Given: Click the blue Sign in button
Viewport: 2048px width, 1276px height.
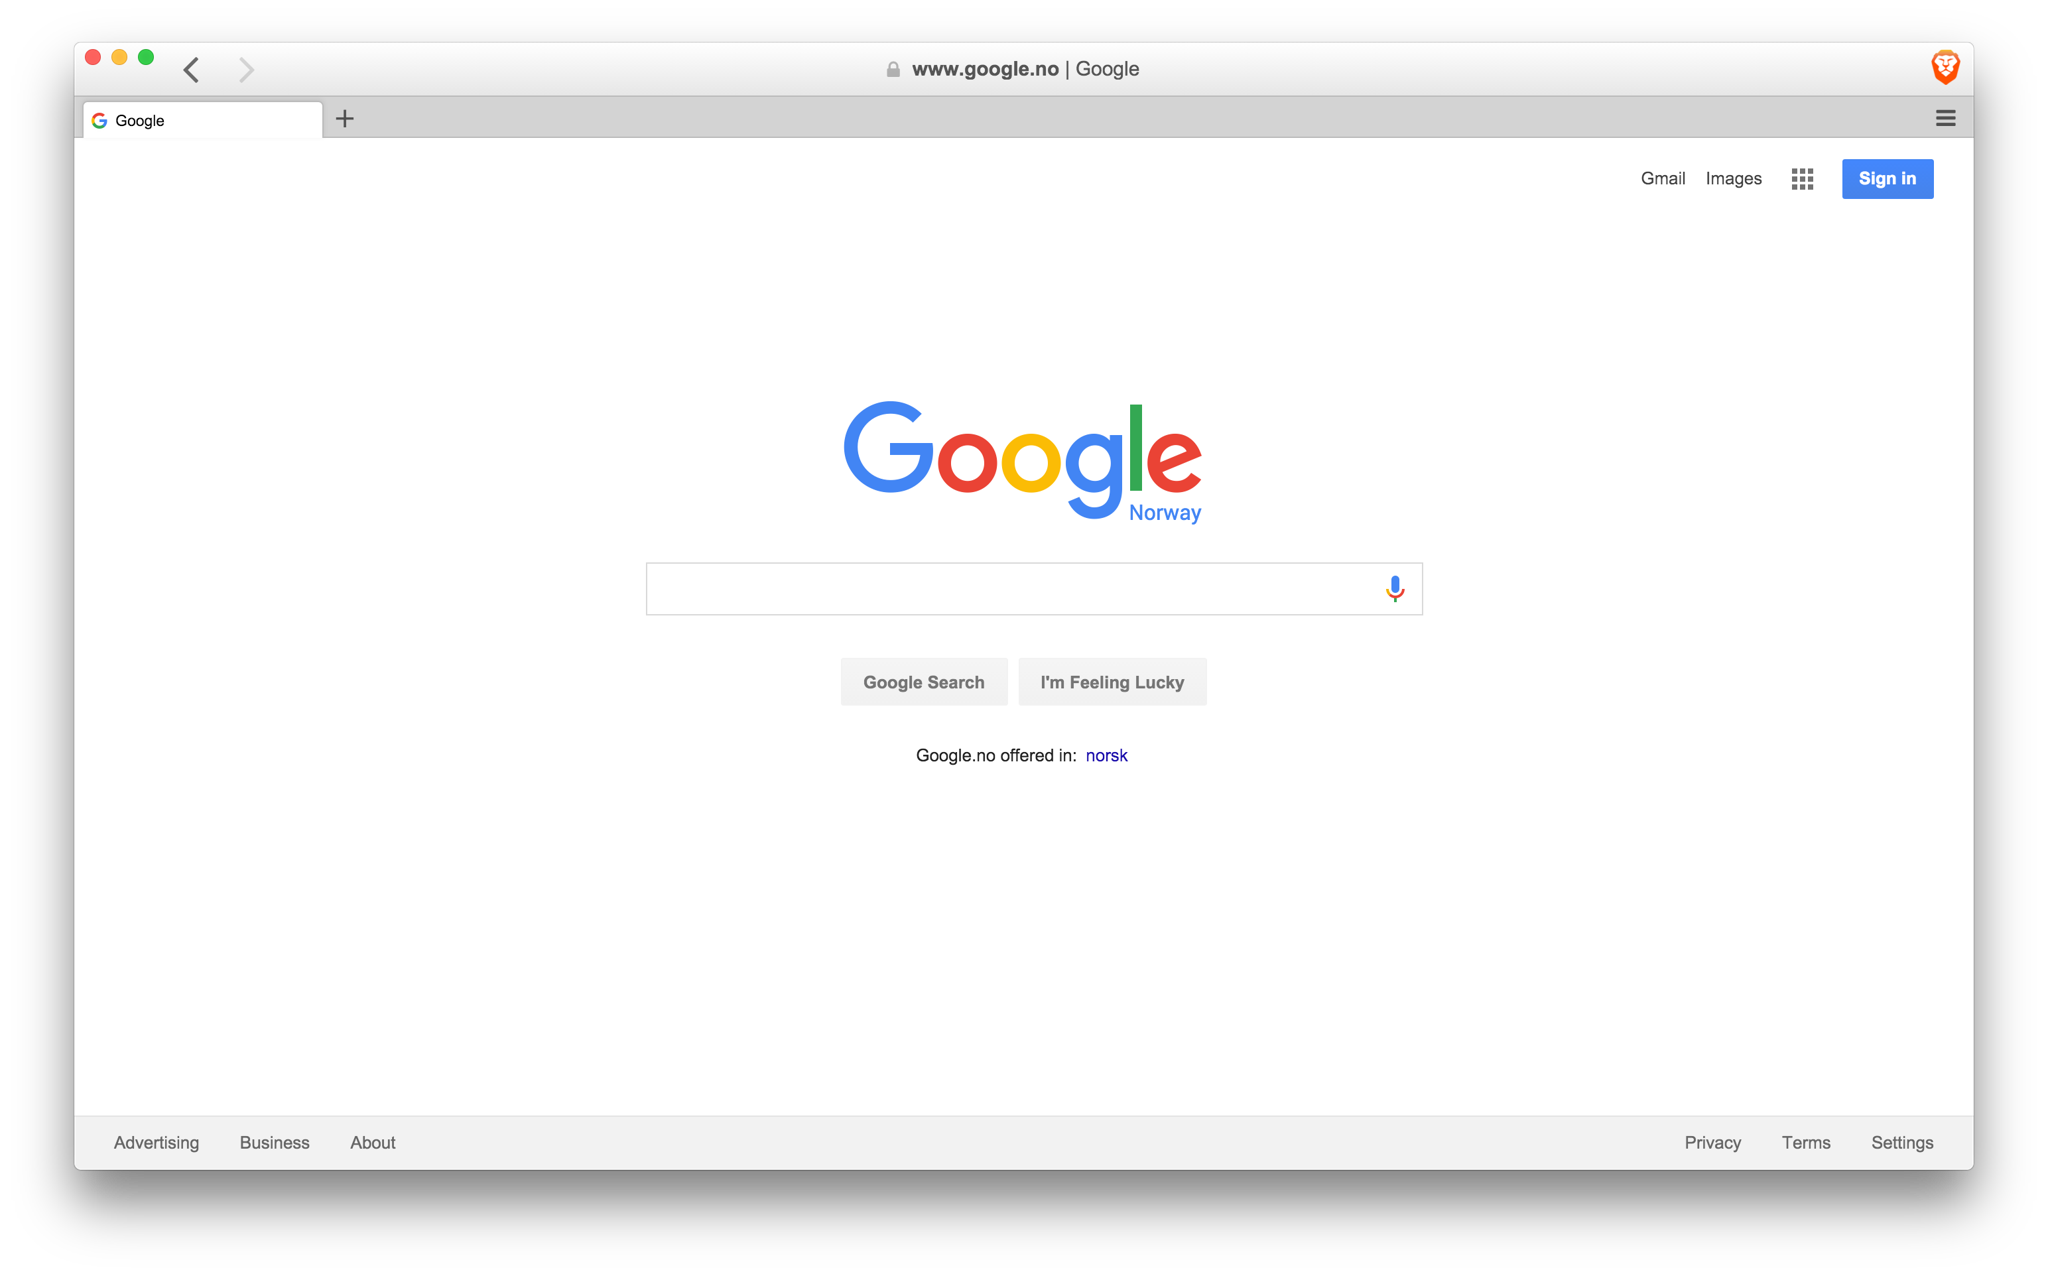Looking at the screenshot, I should pyautogui.click(x=1887, y=179).
